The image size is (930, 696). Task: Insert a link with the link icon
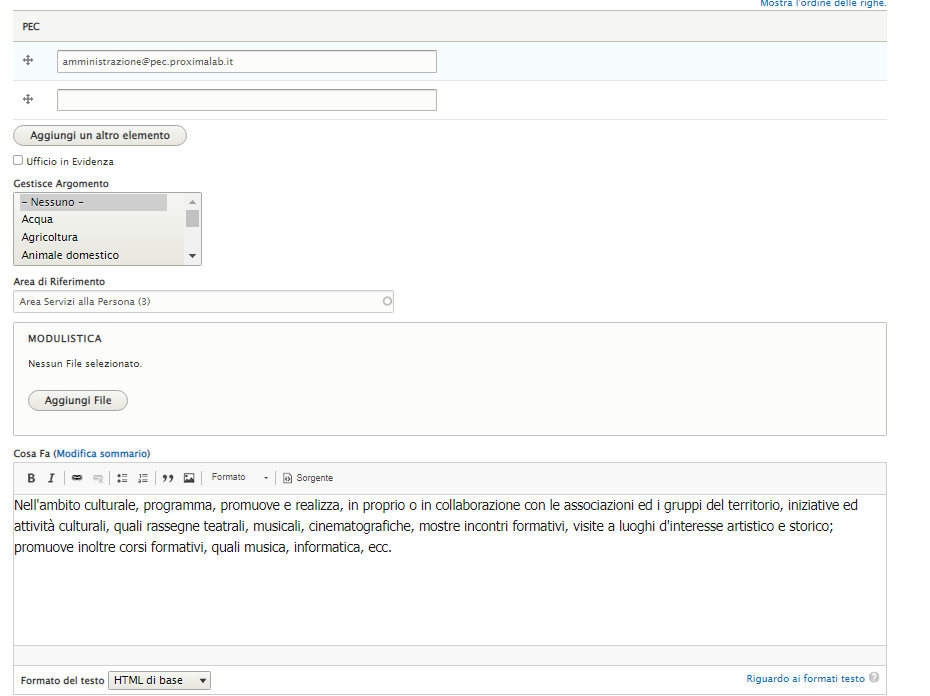[x=77, y=478]
